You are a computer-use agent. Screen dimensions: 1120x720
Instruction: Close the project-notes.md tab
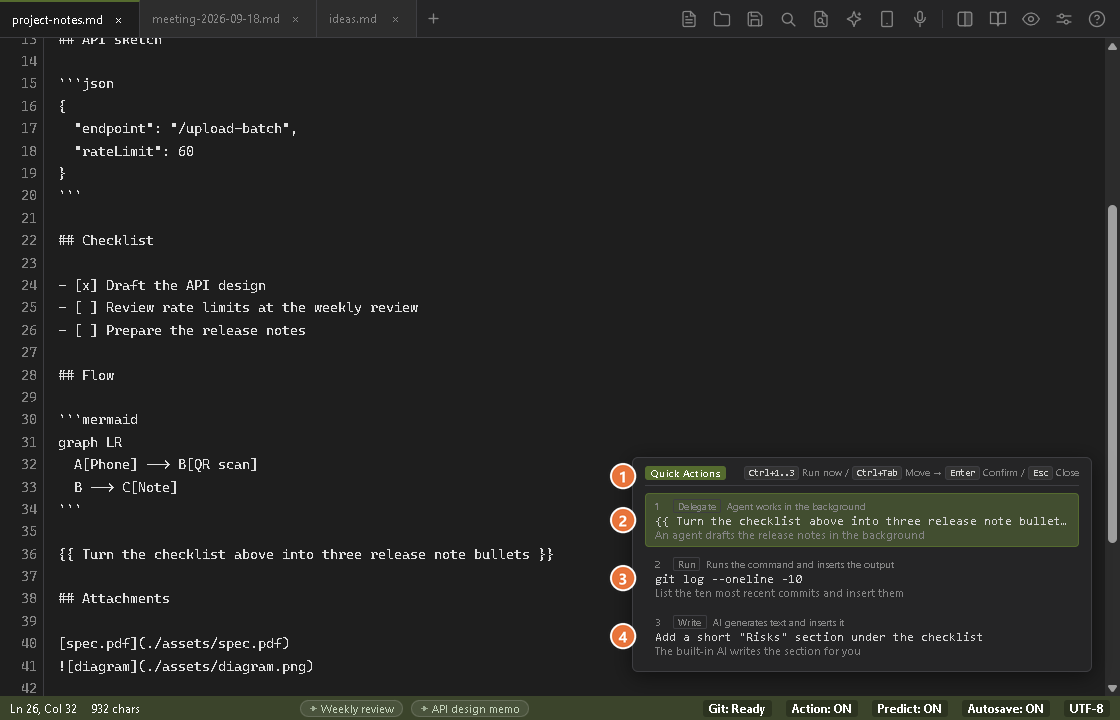click(119, 20)
